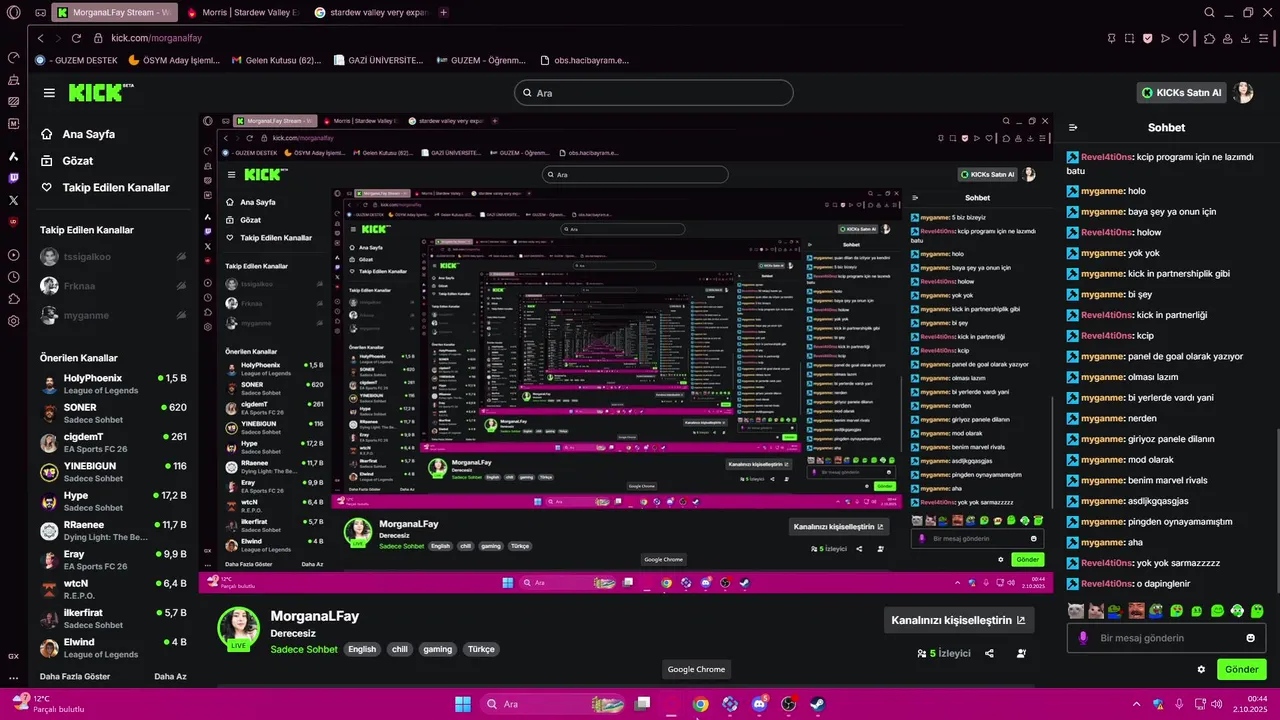The image size is (1280, 720).
Task: Collapse Kick sidebar with hamburger menu
Action: click(49, 93)
